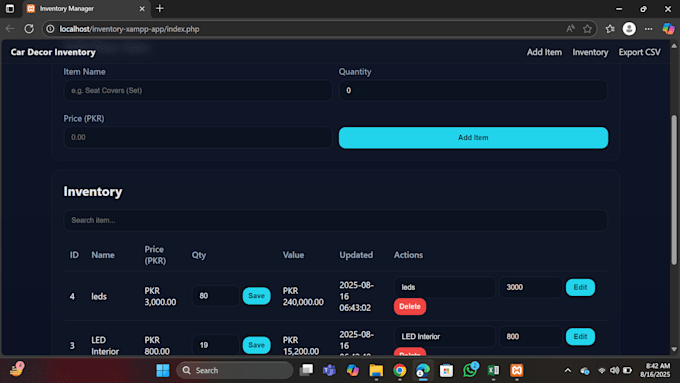Screen dimensions: 680x383
Task: Edit the name field containing leds
Action: coord(445,287)
